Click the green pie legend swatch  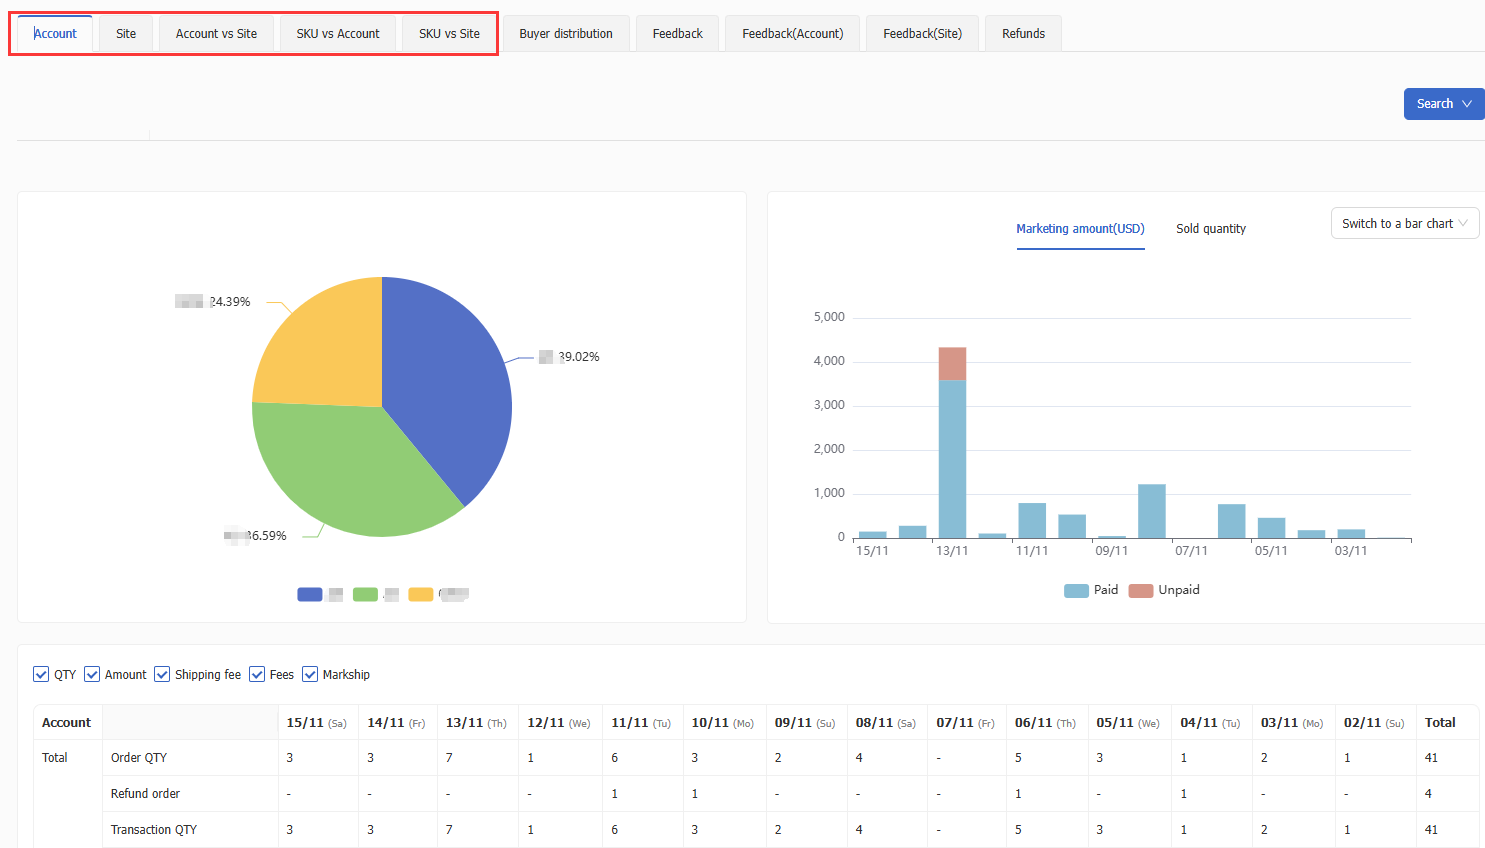pos(365,594)
